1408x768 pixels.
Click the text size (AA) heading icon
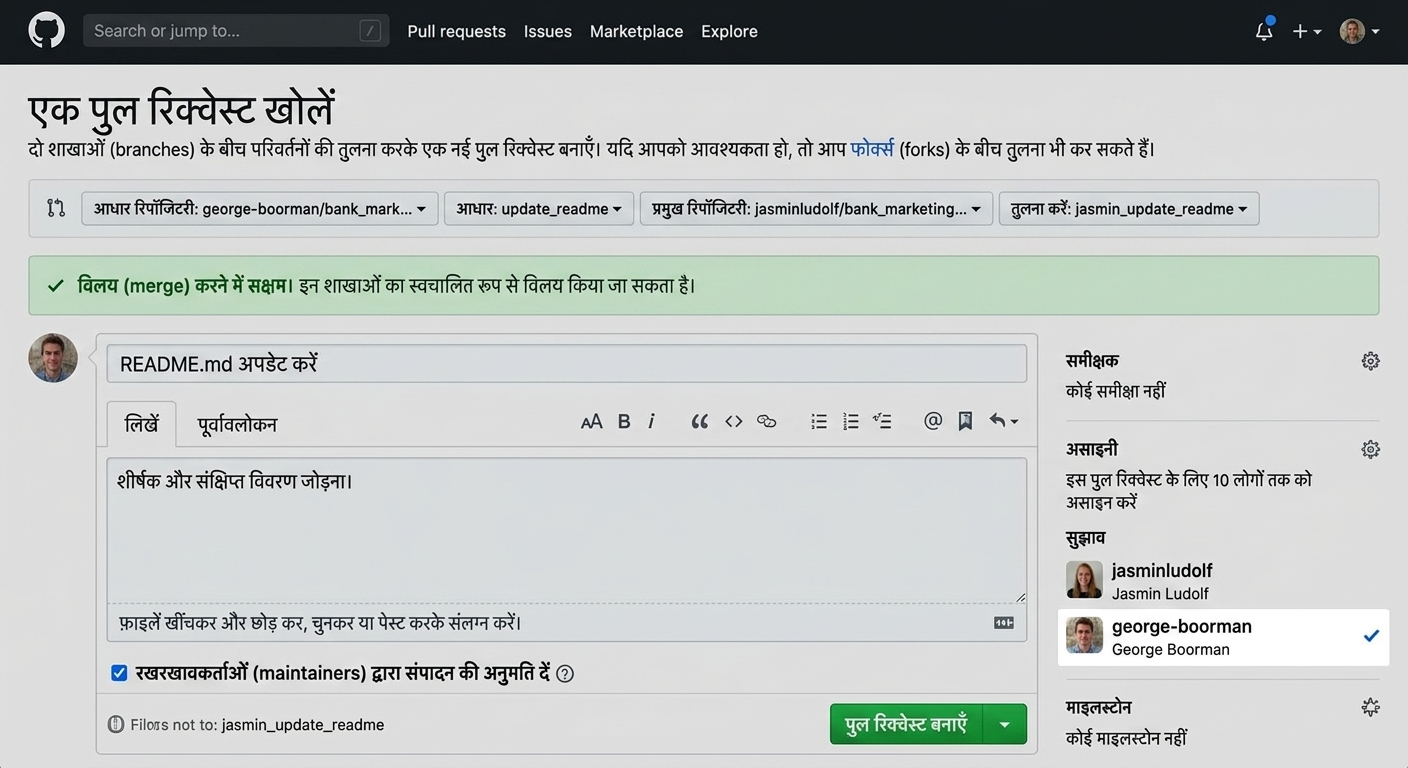click(591, 421)
